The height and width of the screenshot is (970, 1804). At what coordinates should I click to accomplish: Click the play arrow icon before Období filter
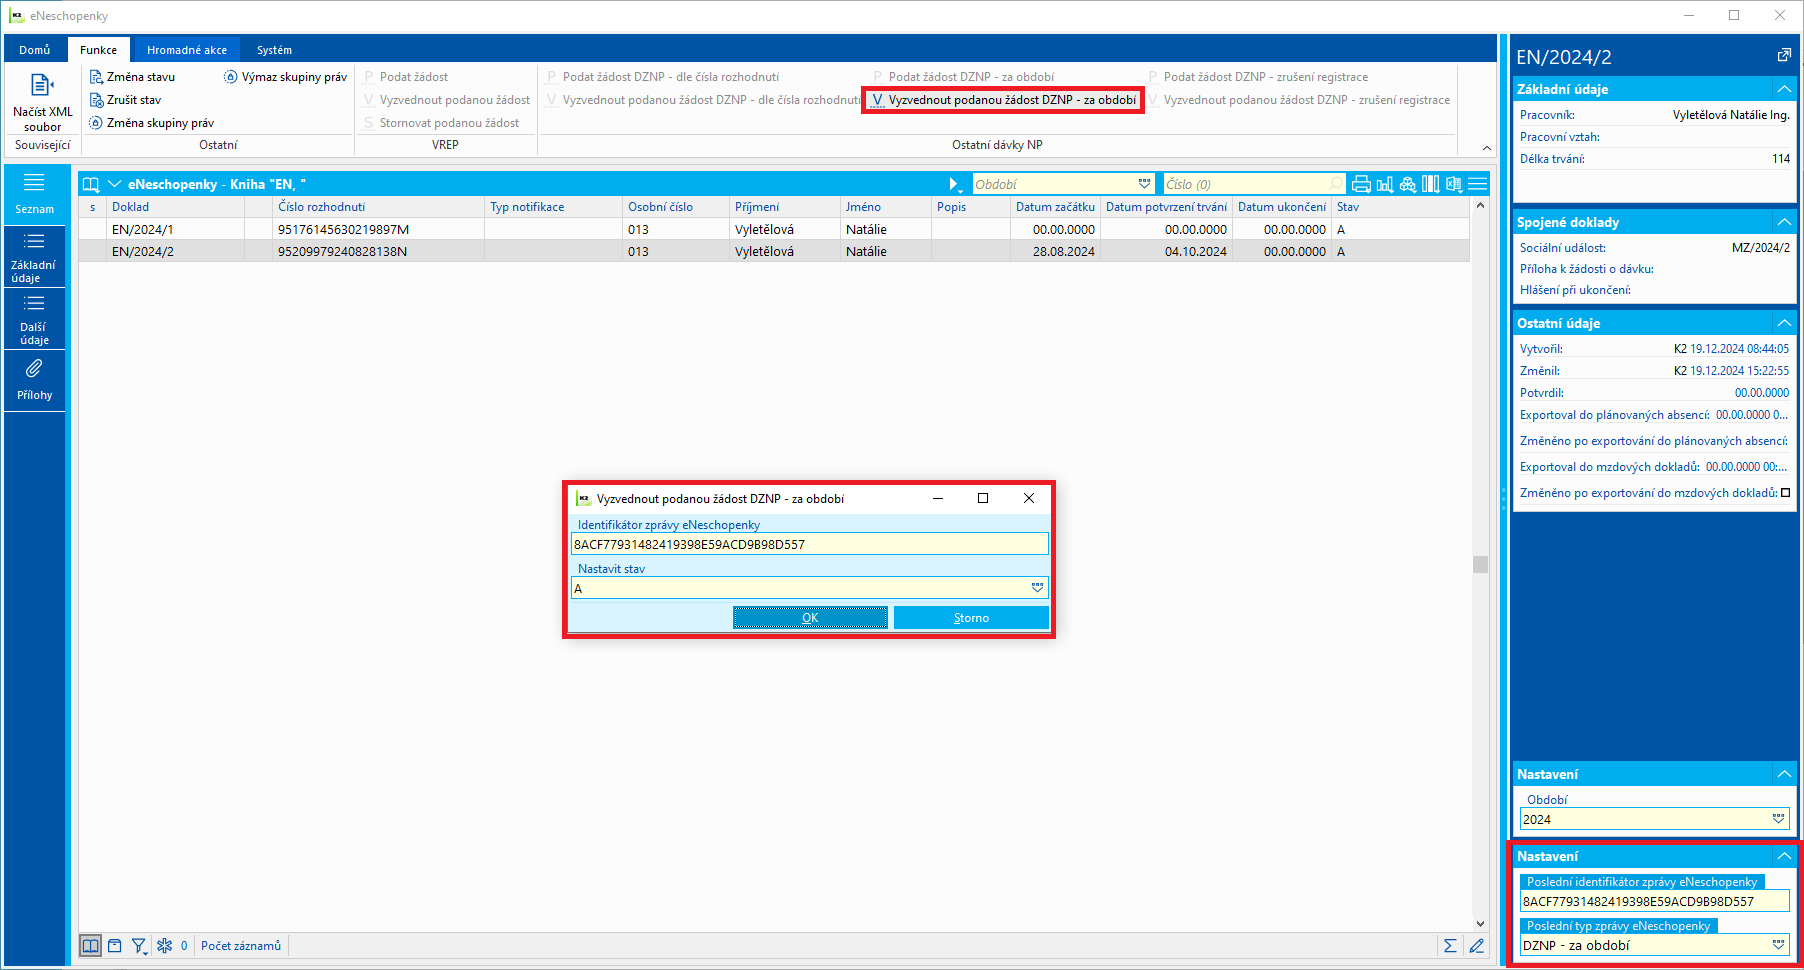click(955, 184)
